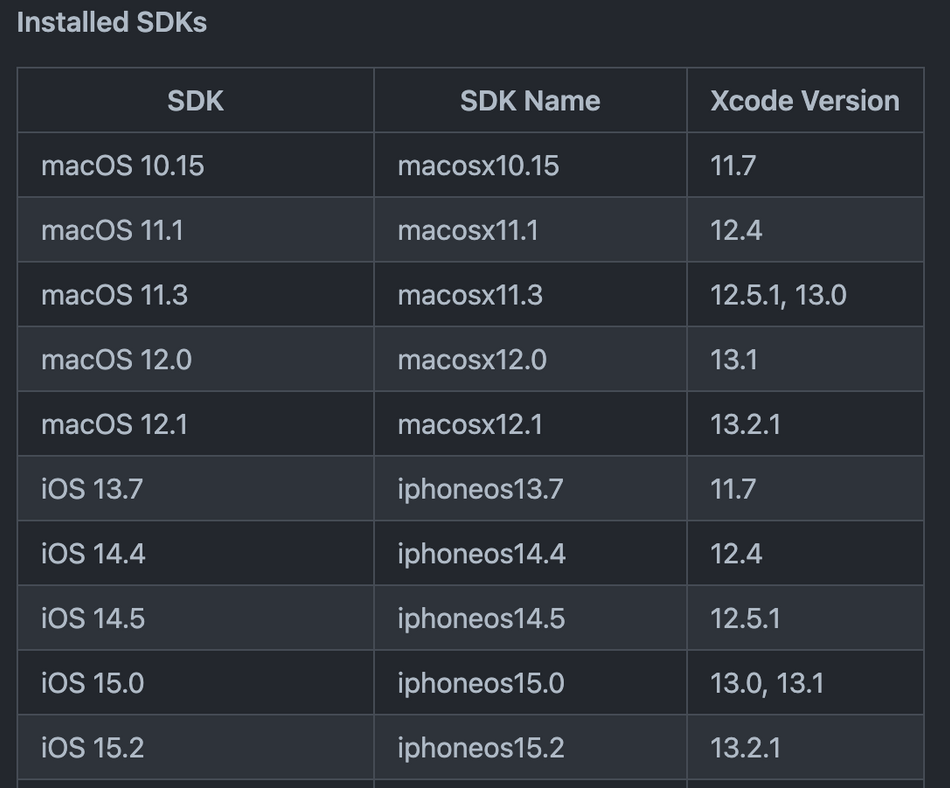Click Xcode version 12.4 in macOS 11.1 row
Screen dimensions: 950x792
[805, 230]
